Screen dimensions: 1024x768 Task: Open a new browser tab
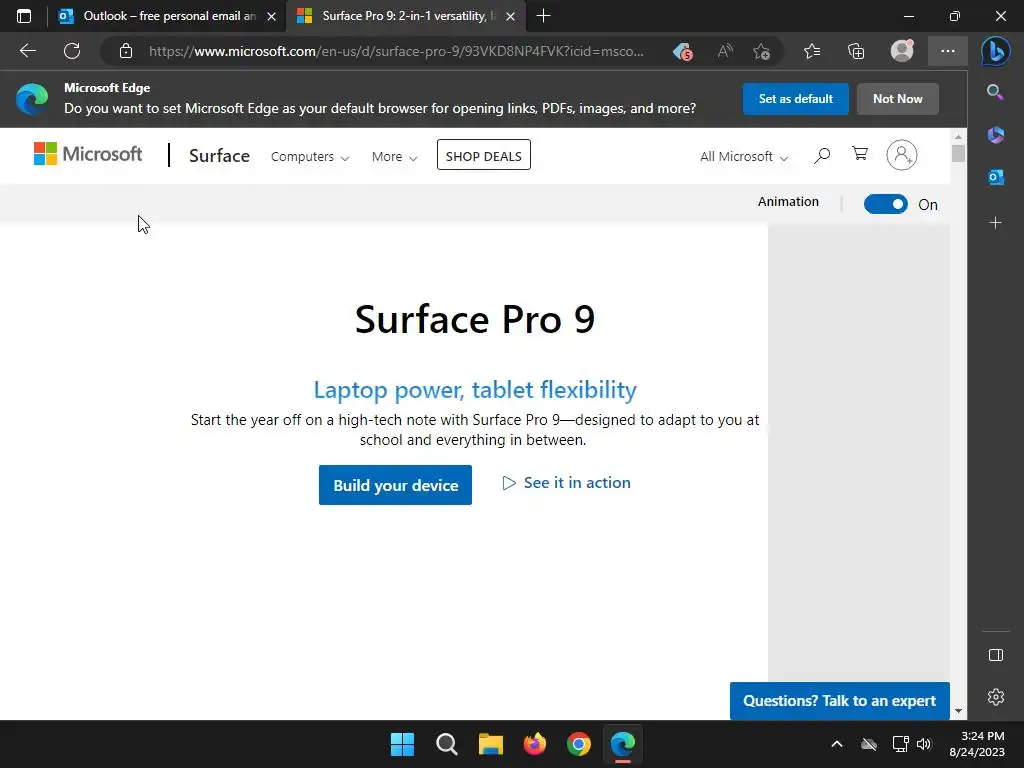pos(543,16)
